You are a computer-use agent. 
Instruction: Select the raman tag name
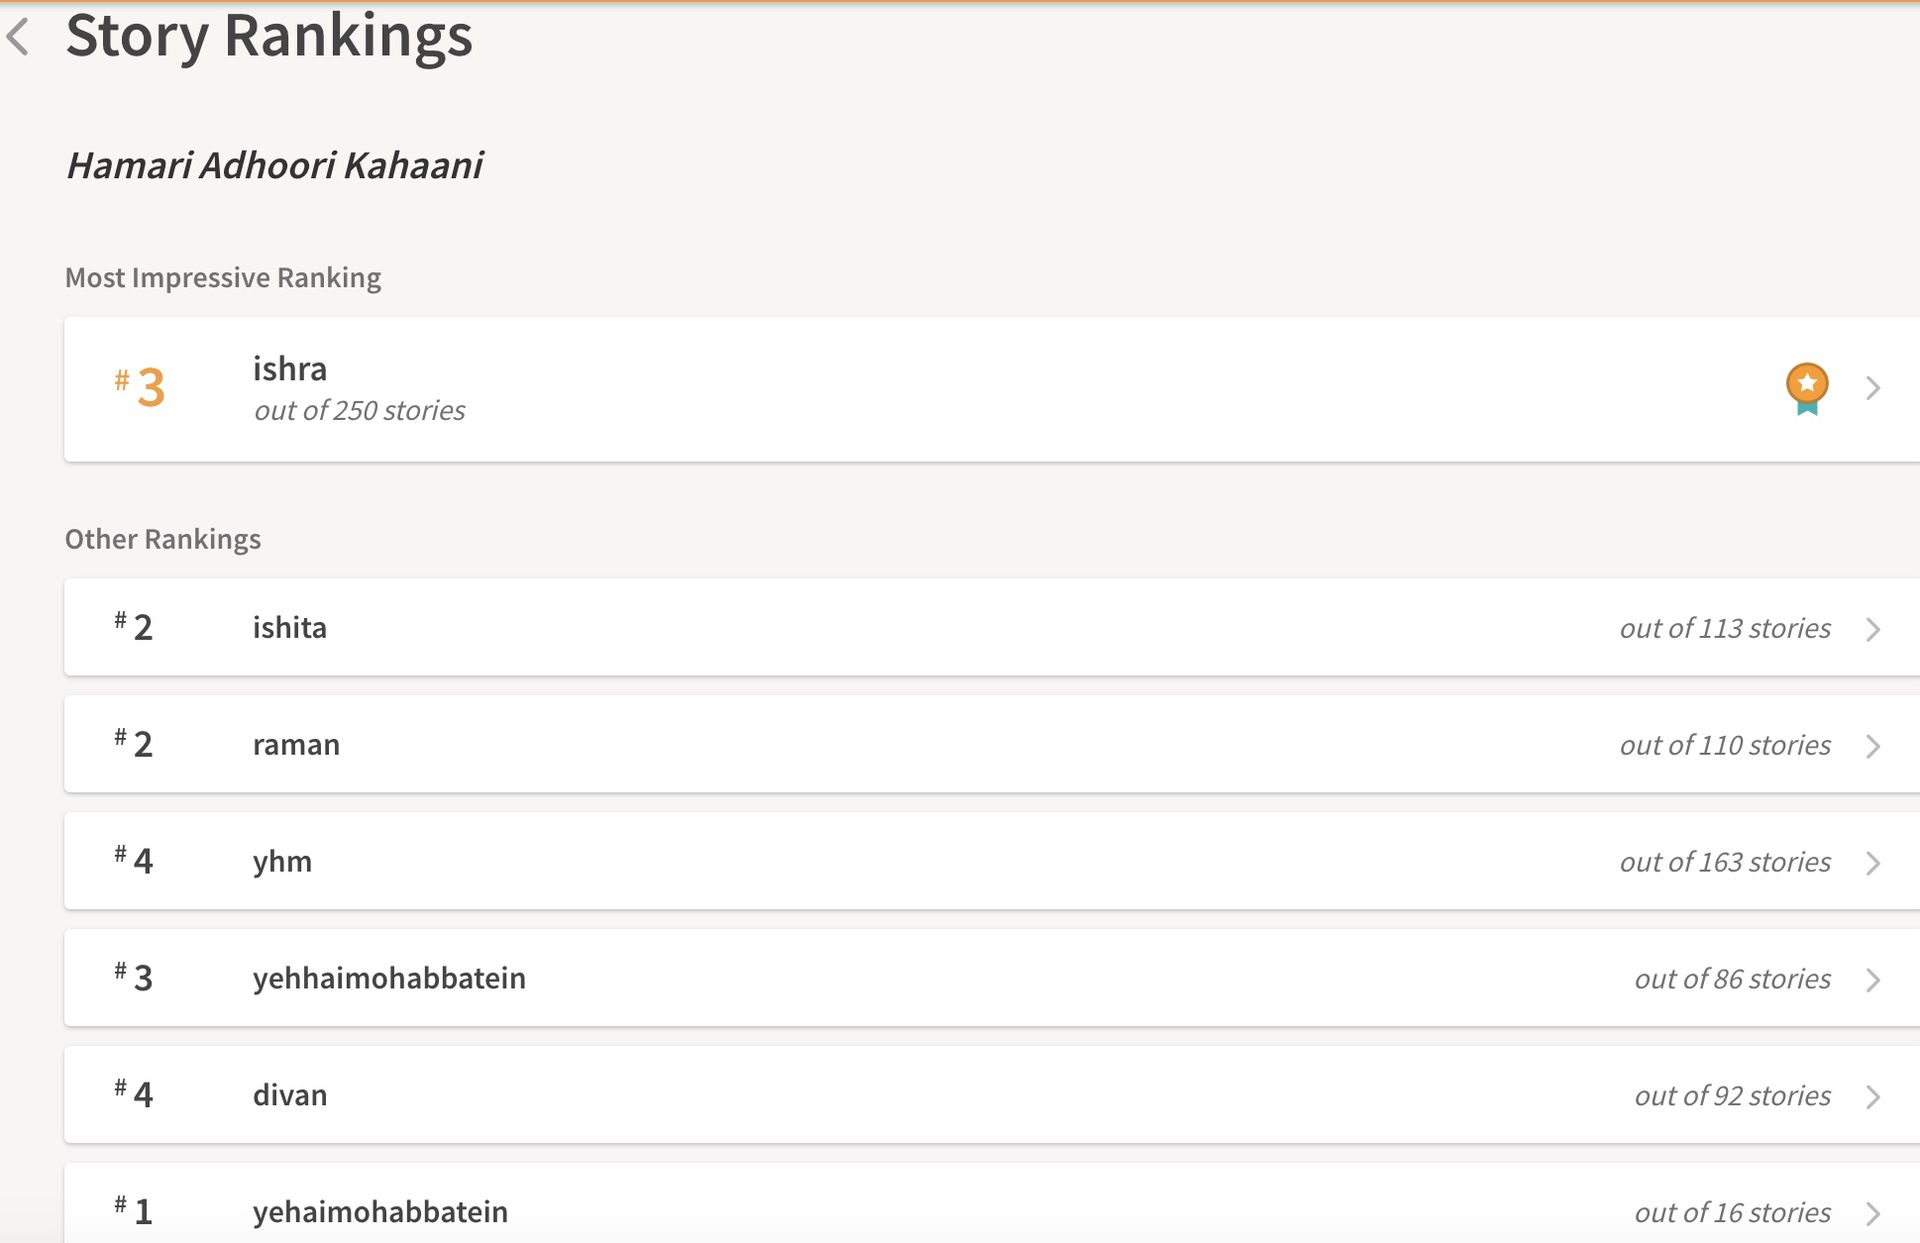point(296,745)
